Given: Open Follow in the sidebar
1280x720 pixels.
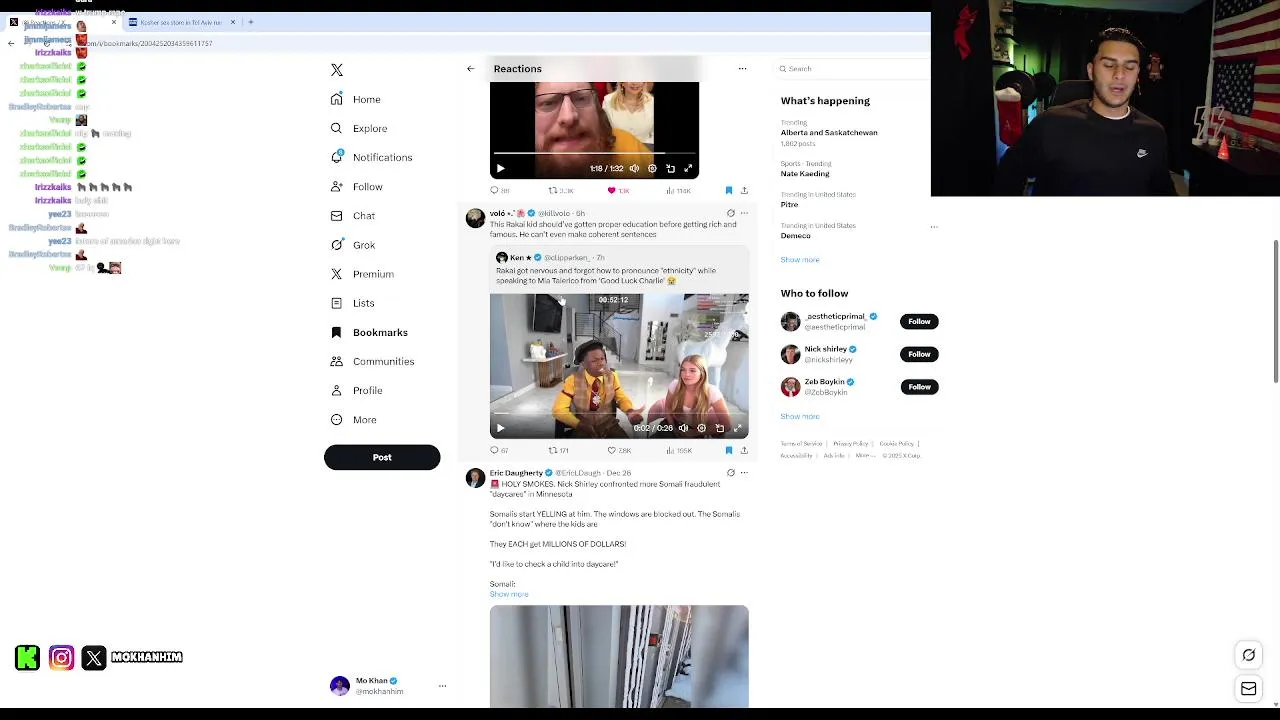Looking at the screenshot, I should point(357,187).
